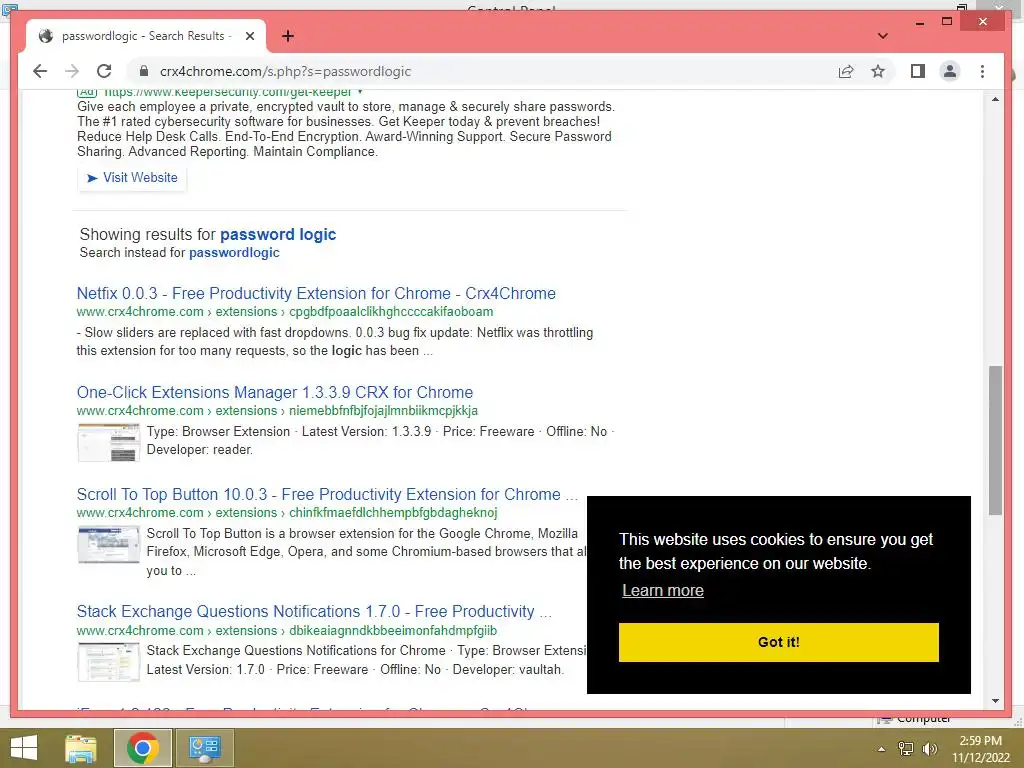Click the cpgbdfpoaalclikhghccccakifaoboam URL text
This screenshot has height=768, width=1024.
click(391, 312)
